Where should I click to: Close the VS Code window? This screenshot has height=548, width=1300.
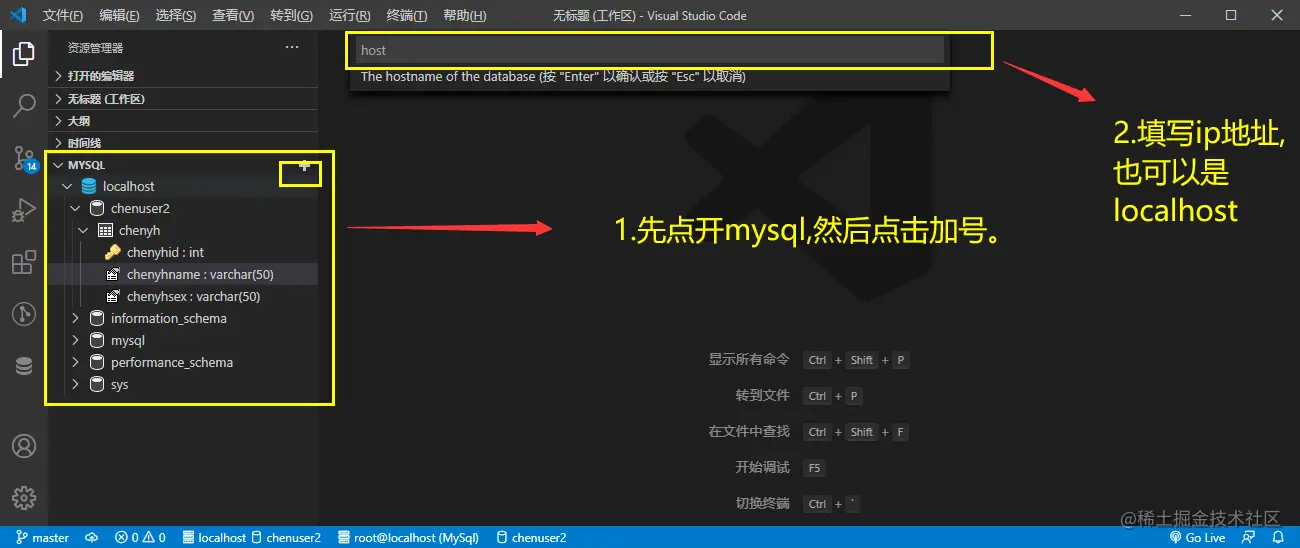(x=1277, y=15)
